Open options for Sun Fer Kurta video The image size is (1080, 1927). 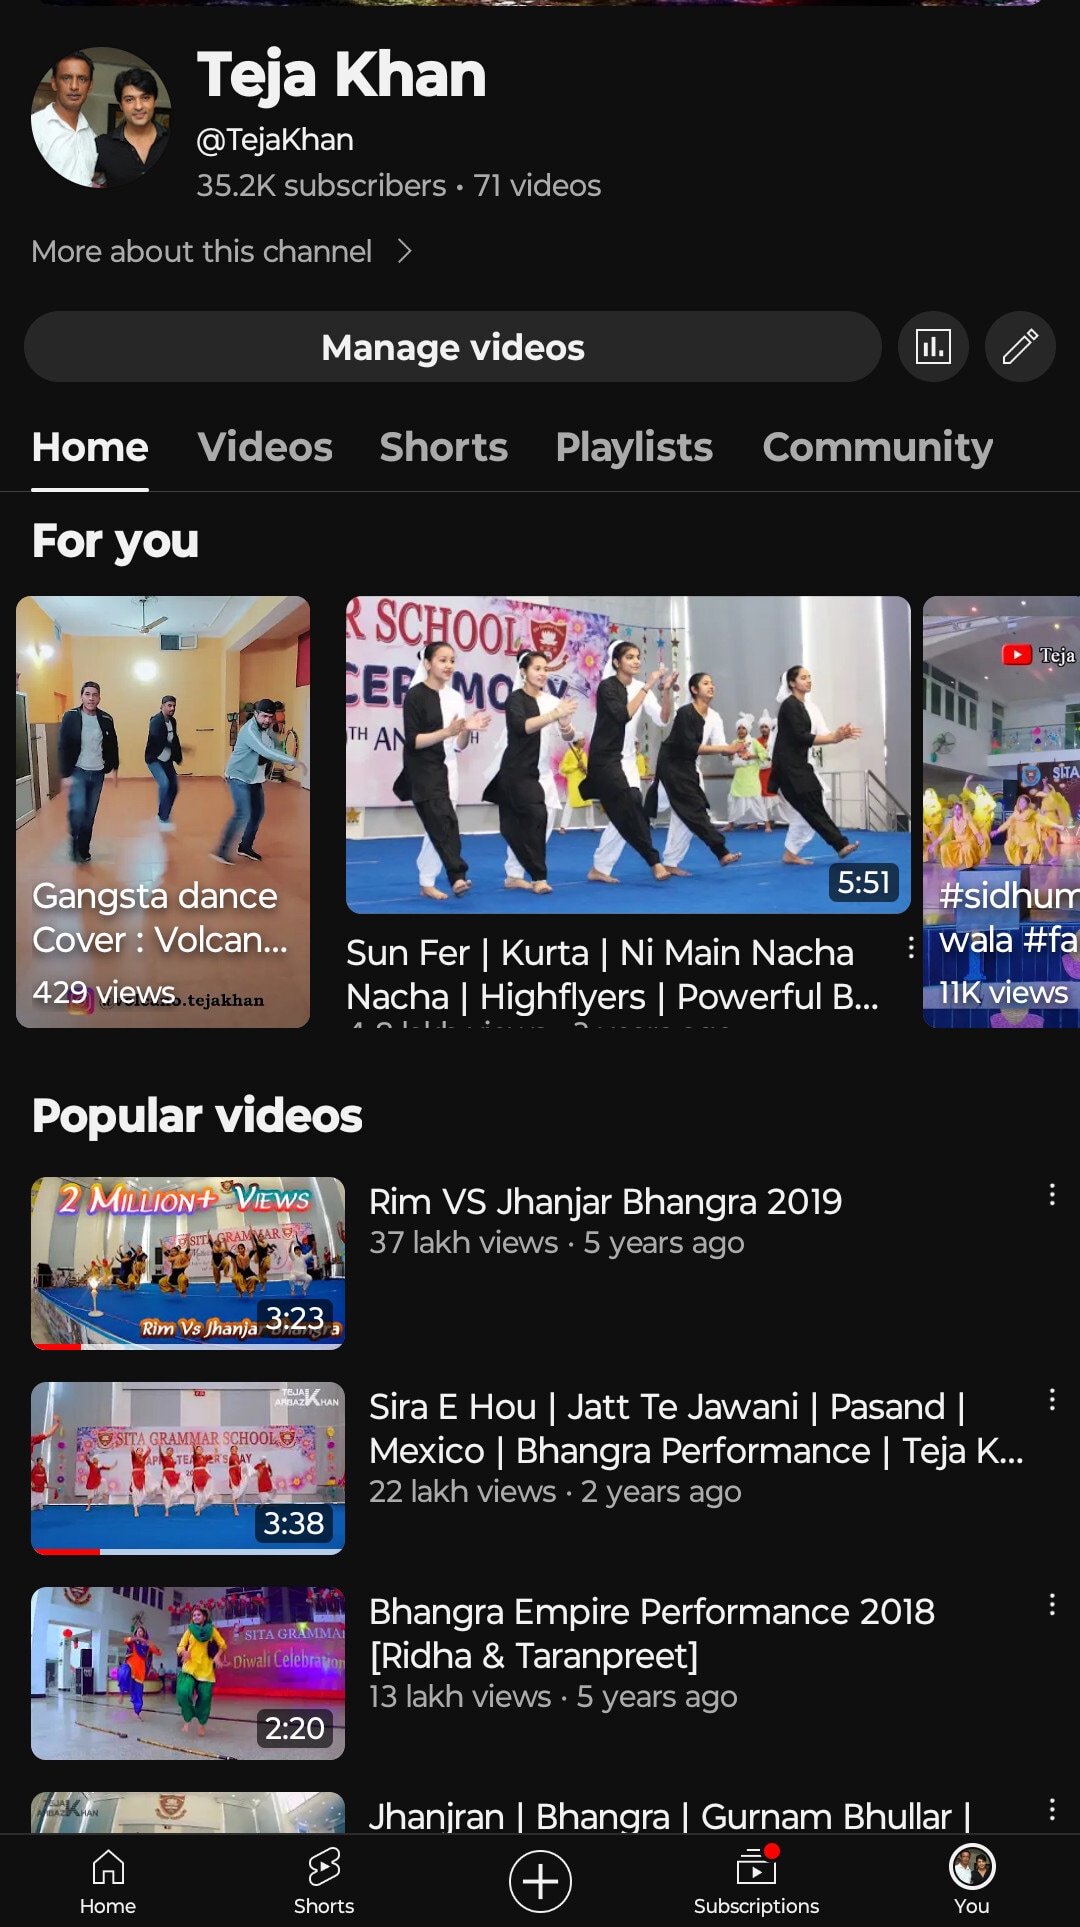click(x=911, y=948)
